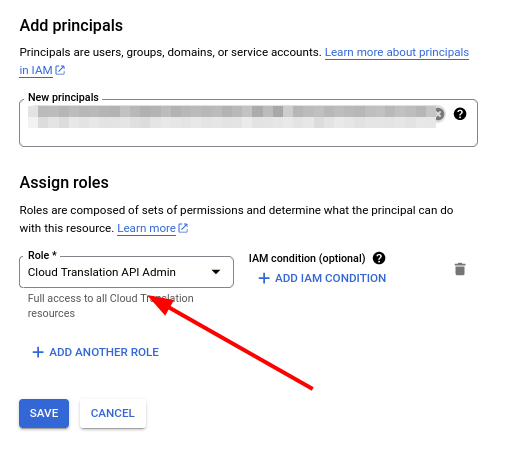Save the principal and role assignment
508x461 pixels.
(x=44, y=413)
